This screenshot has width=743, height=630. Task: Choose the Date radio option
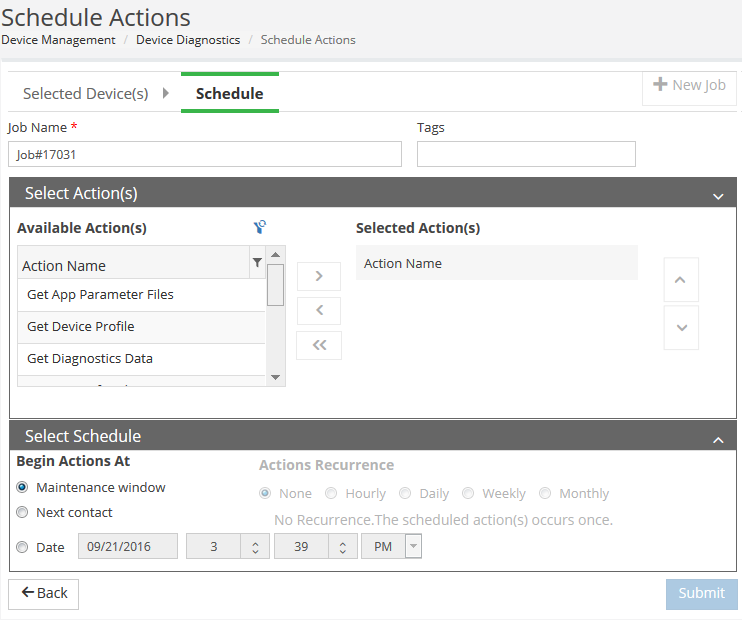point(22,547)
